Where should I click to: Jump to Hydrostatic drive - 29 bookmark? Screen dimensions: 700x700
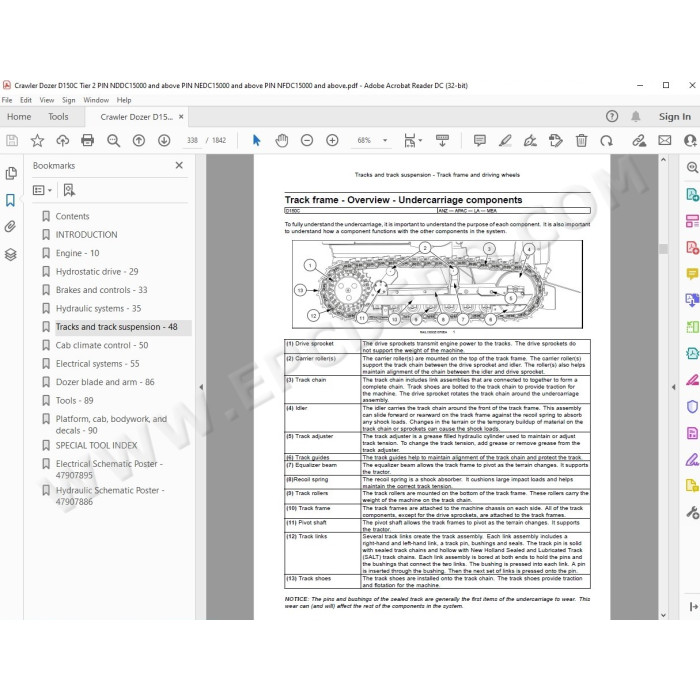tap(97, 271)
